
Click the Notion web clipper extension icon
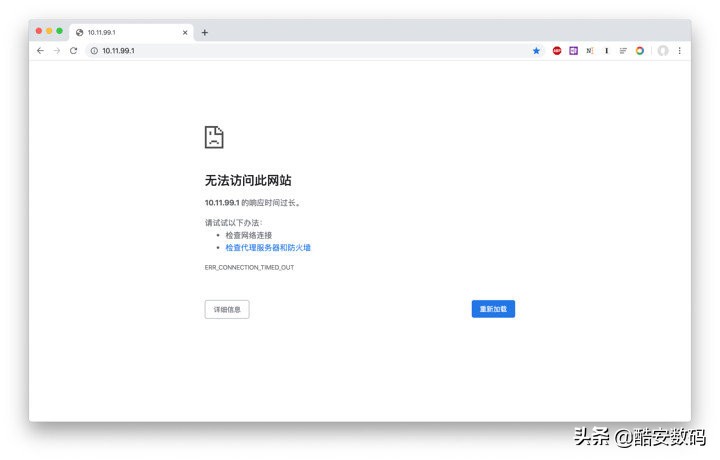click(x=590, y=50)
